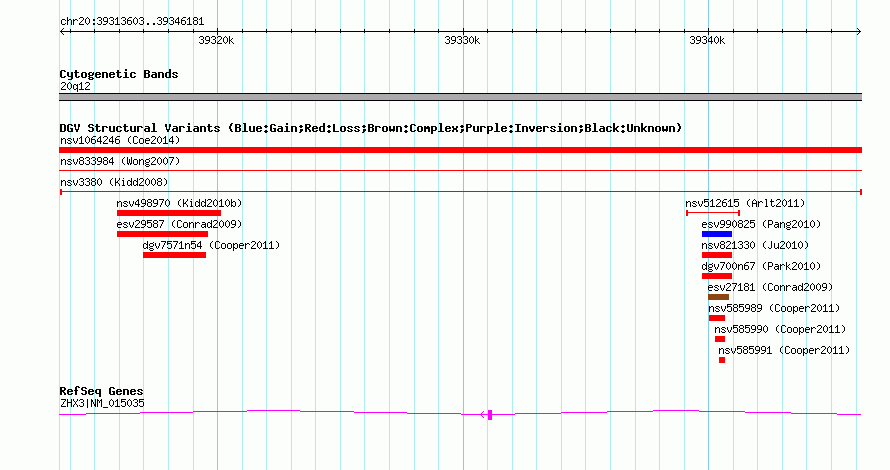Click the DGV Structural Variants track title
The height and width of the screenshot is (470, 890).
point(371,128)
